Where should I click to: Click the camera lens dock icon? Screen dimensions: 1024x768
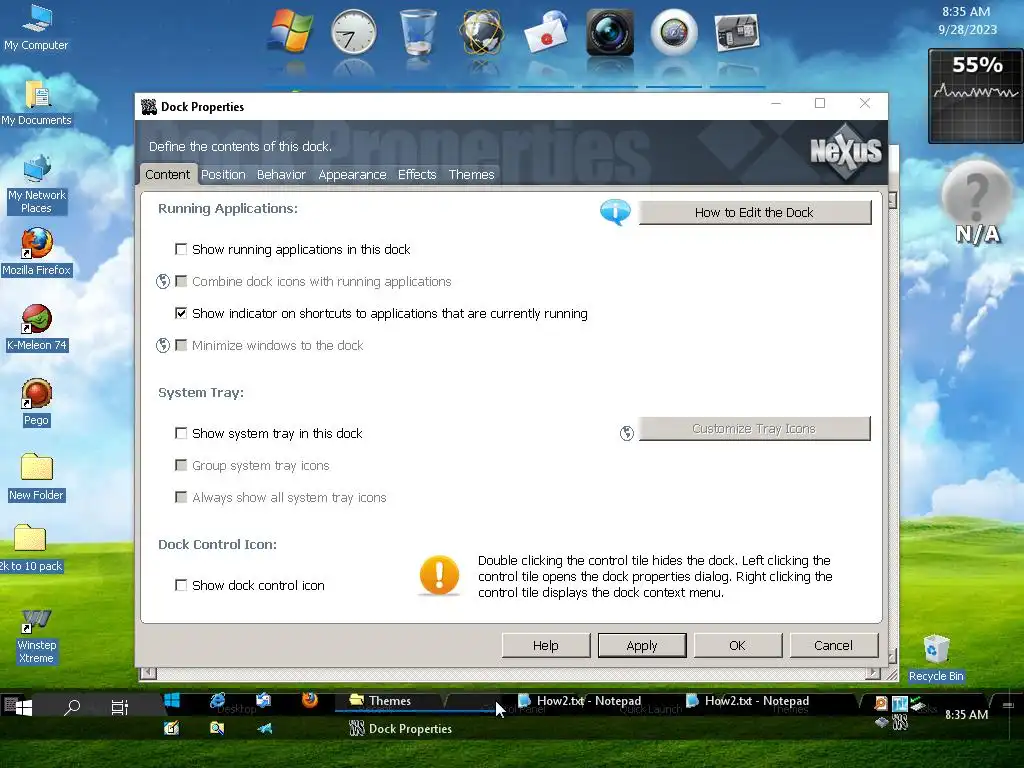point(609,32)
